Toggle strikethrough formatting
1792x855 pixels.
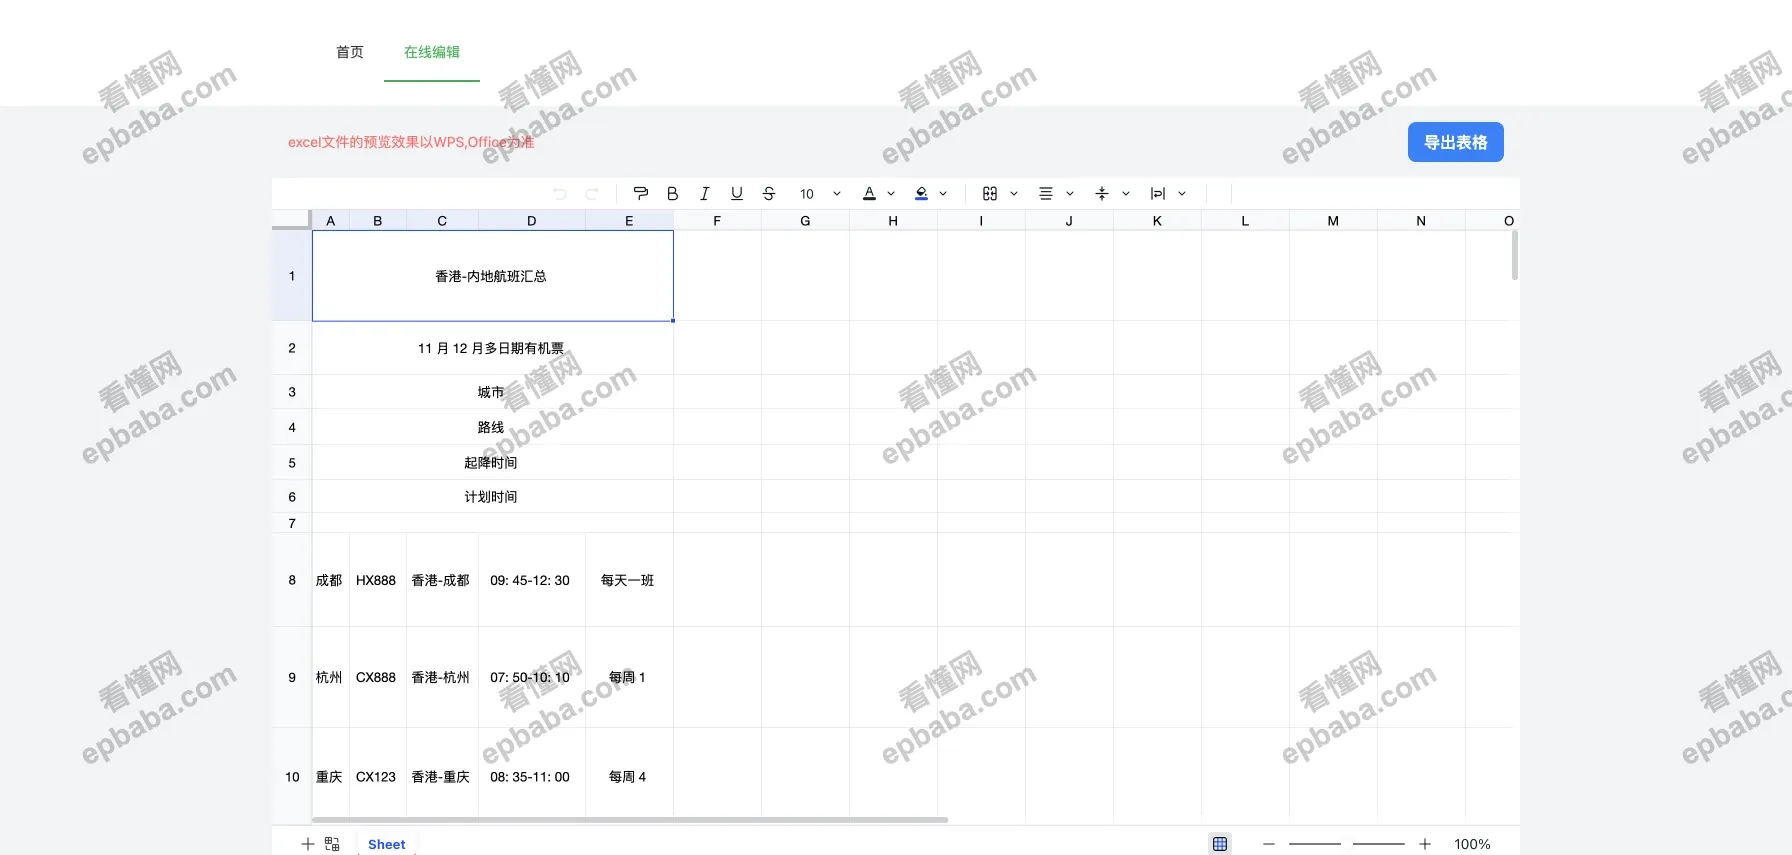769,193
